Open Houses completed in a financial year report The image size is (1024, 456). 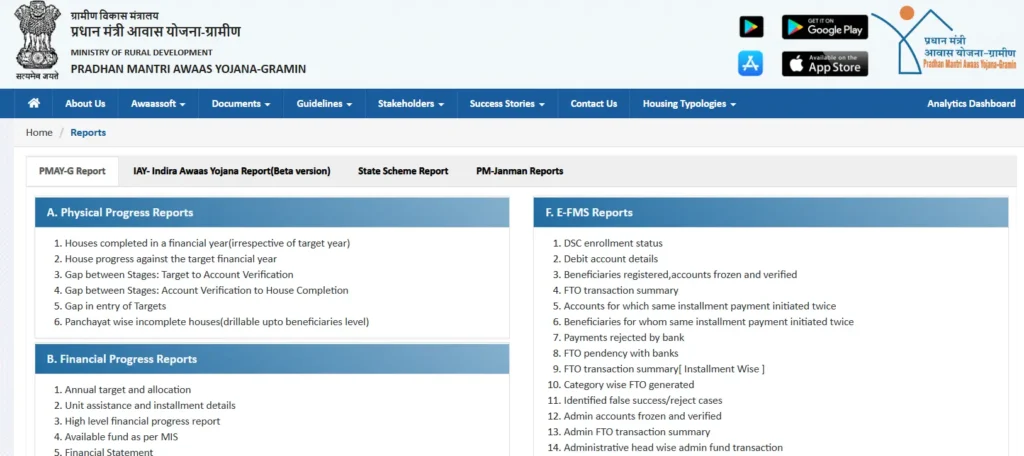[207, 243]
